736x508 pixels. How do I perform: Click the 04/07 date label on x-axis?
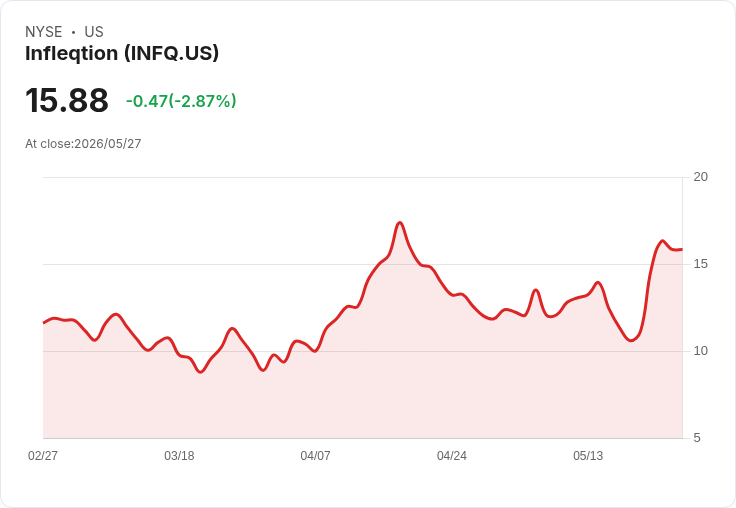coord(315,456)
